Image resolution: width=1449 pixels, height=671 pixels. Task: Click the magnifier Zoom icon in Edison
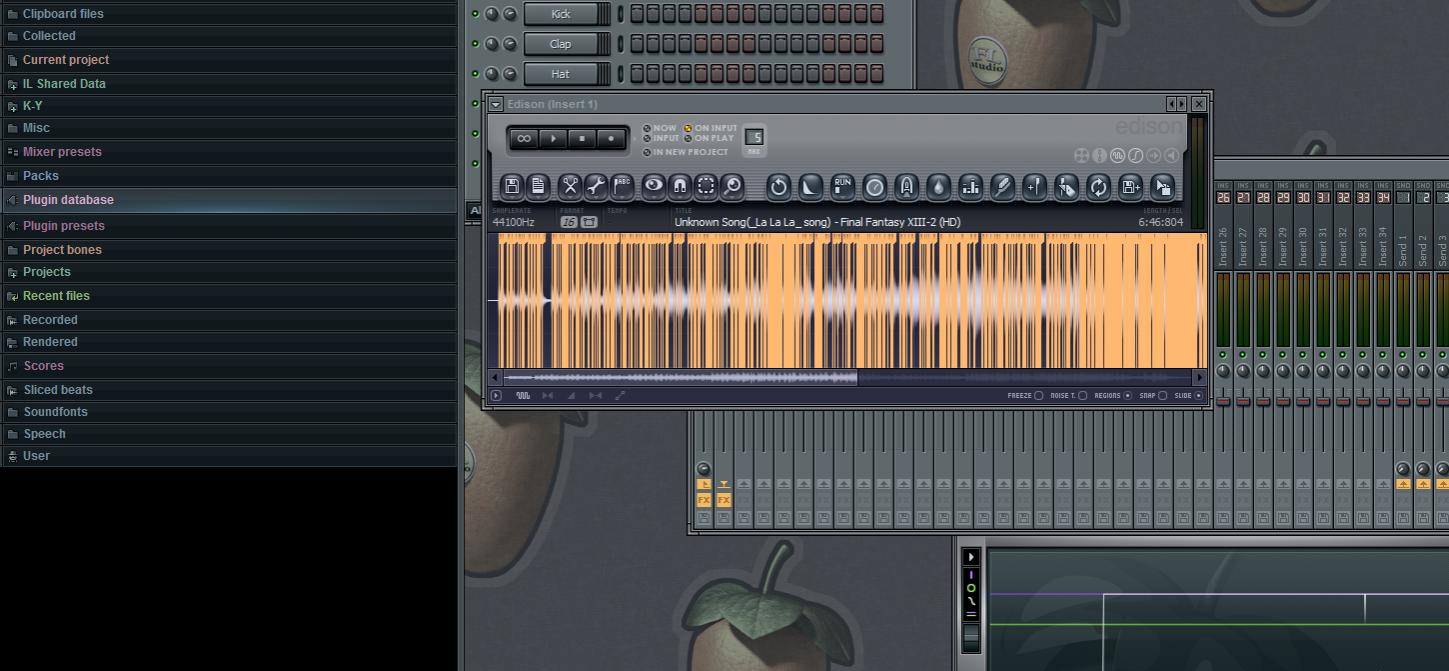point(732,186)
